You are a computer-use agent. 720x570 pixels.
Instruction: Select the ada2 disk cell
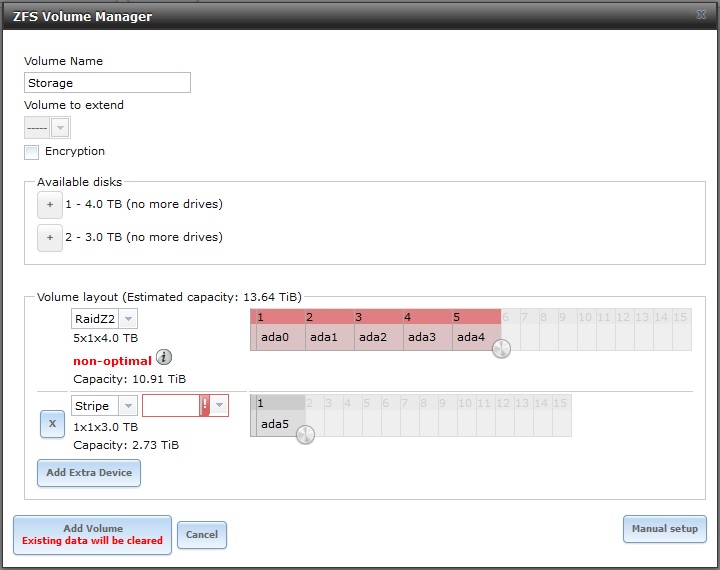pyautogui.click(x=379, y=338)
